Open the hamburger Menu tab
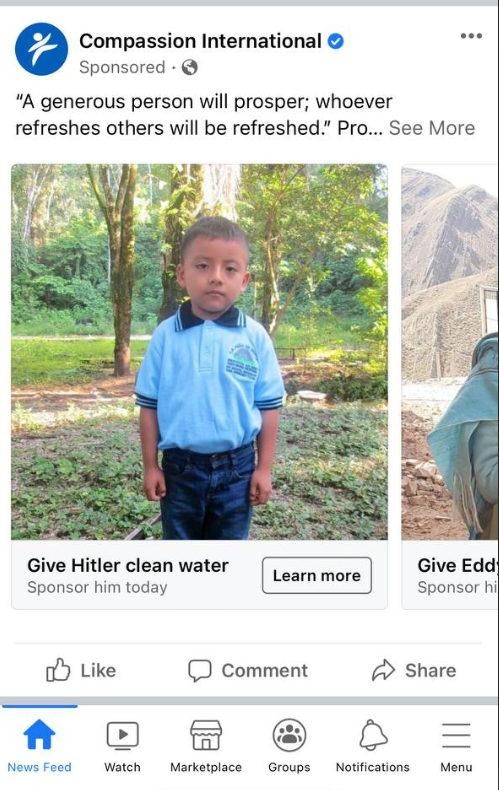This screenshot has height=790, width=499. point(456,746)
